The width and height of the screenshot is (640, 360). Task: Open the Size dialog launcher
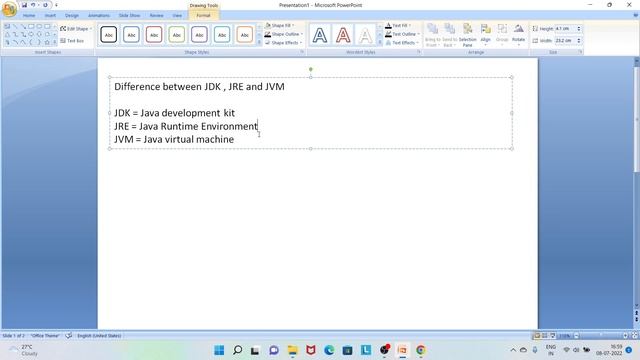coord(580,52)
